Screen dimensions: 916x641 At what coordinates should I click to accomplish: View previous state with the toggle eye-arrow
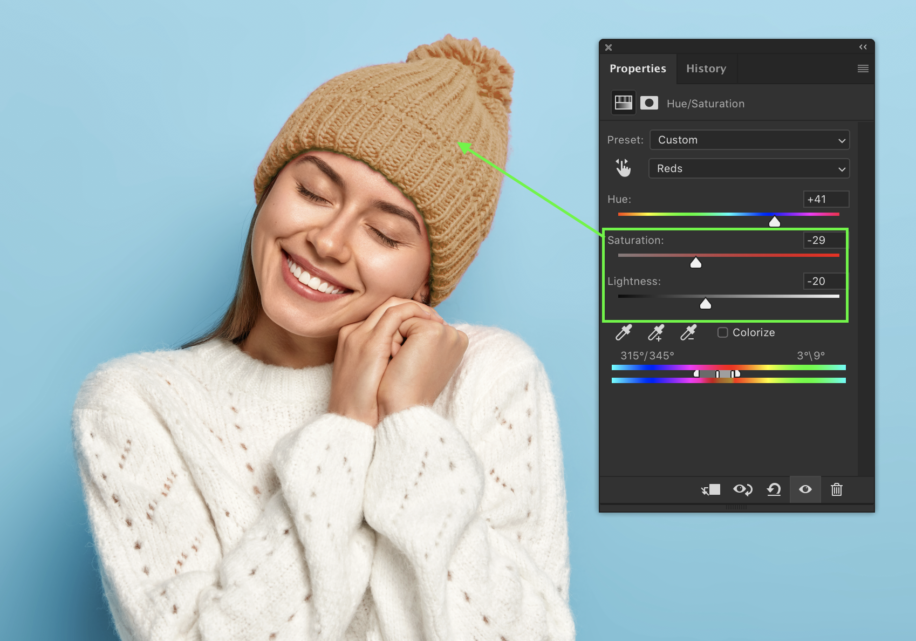coord(743,490)
